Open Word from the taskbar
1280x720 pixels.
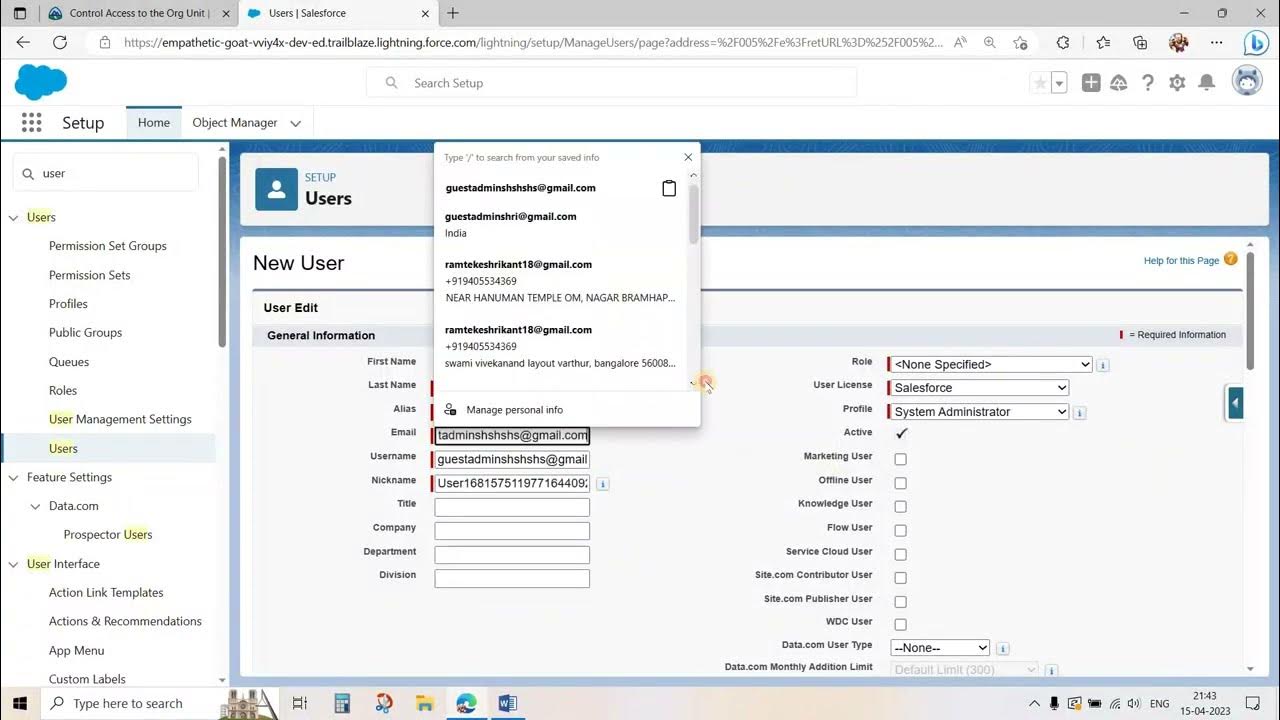tap(507, 703)
